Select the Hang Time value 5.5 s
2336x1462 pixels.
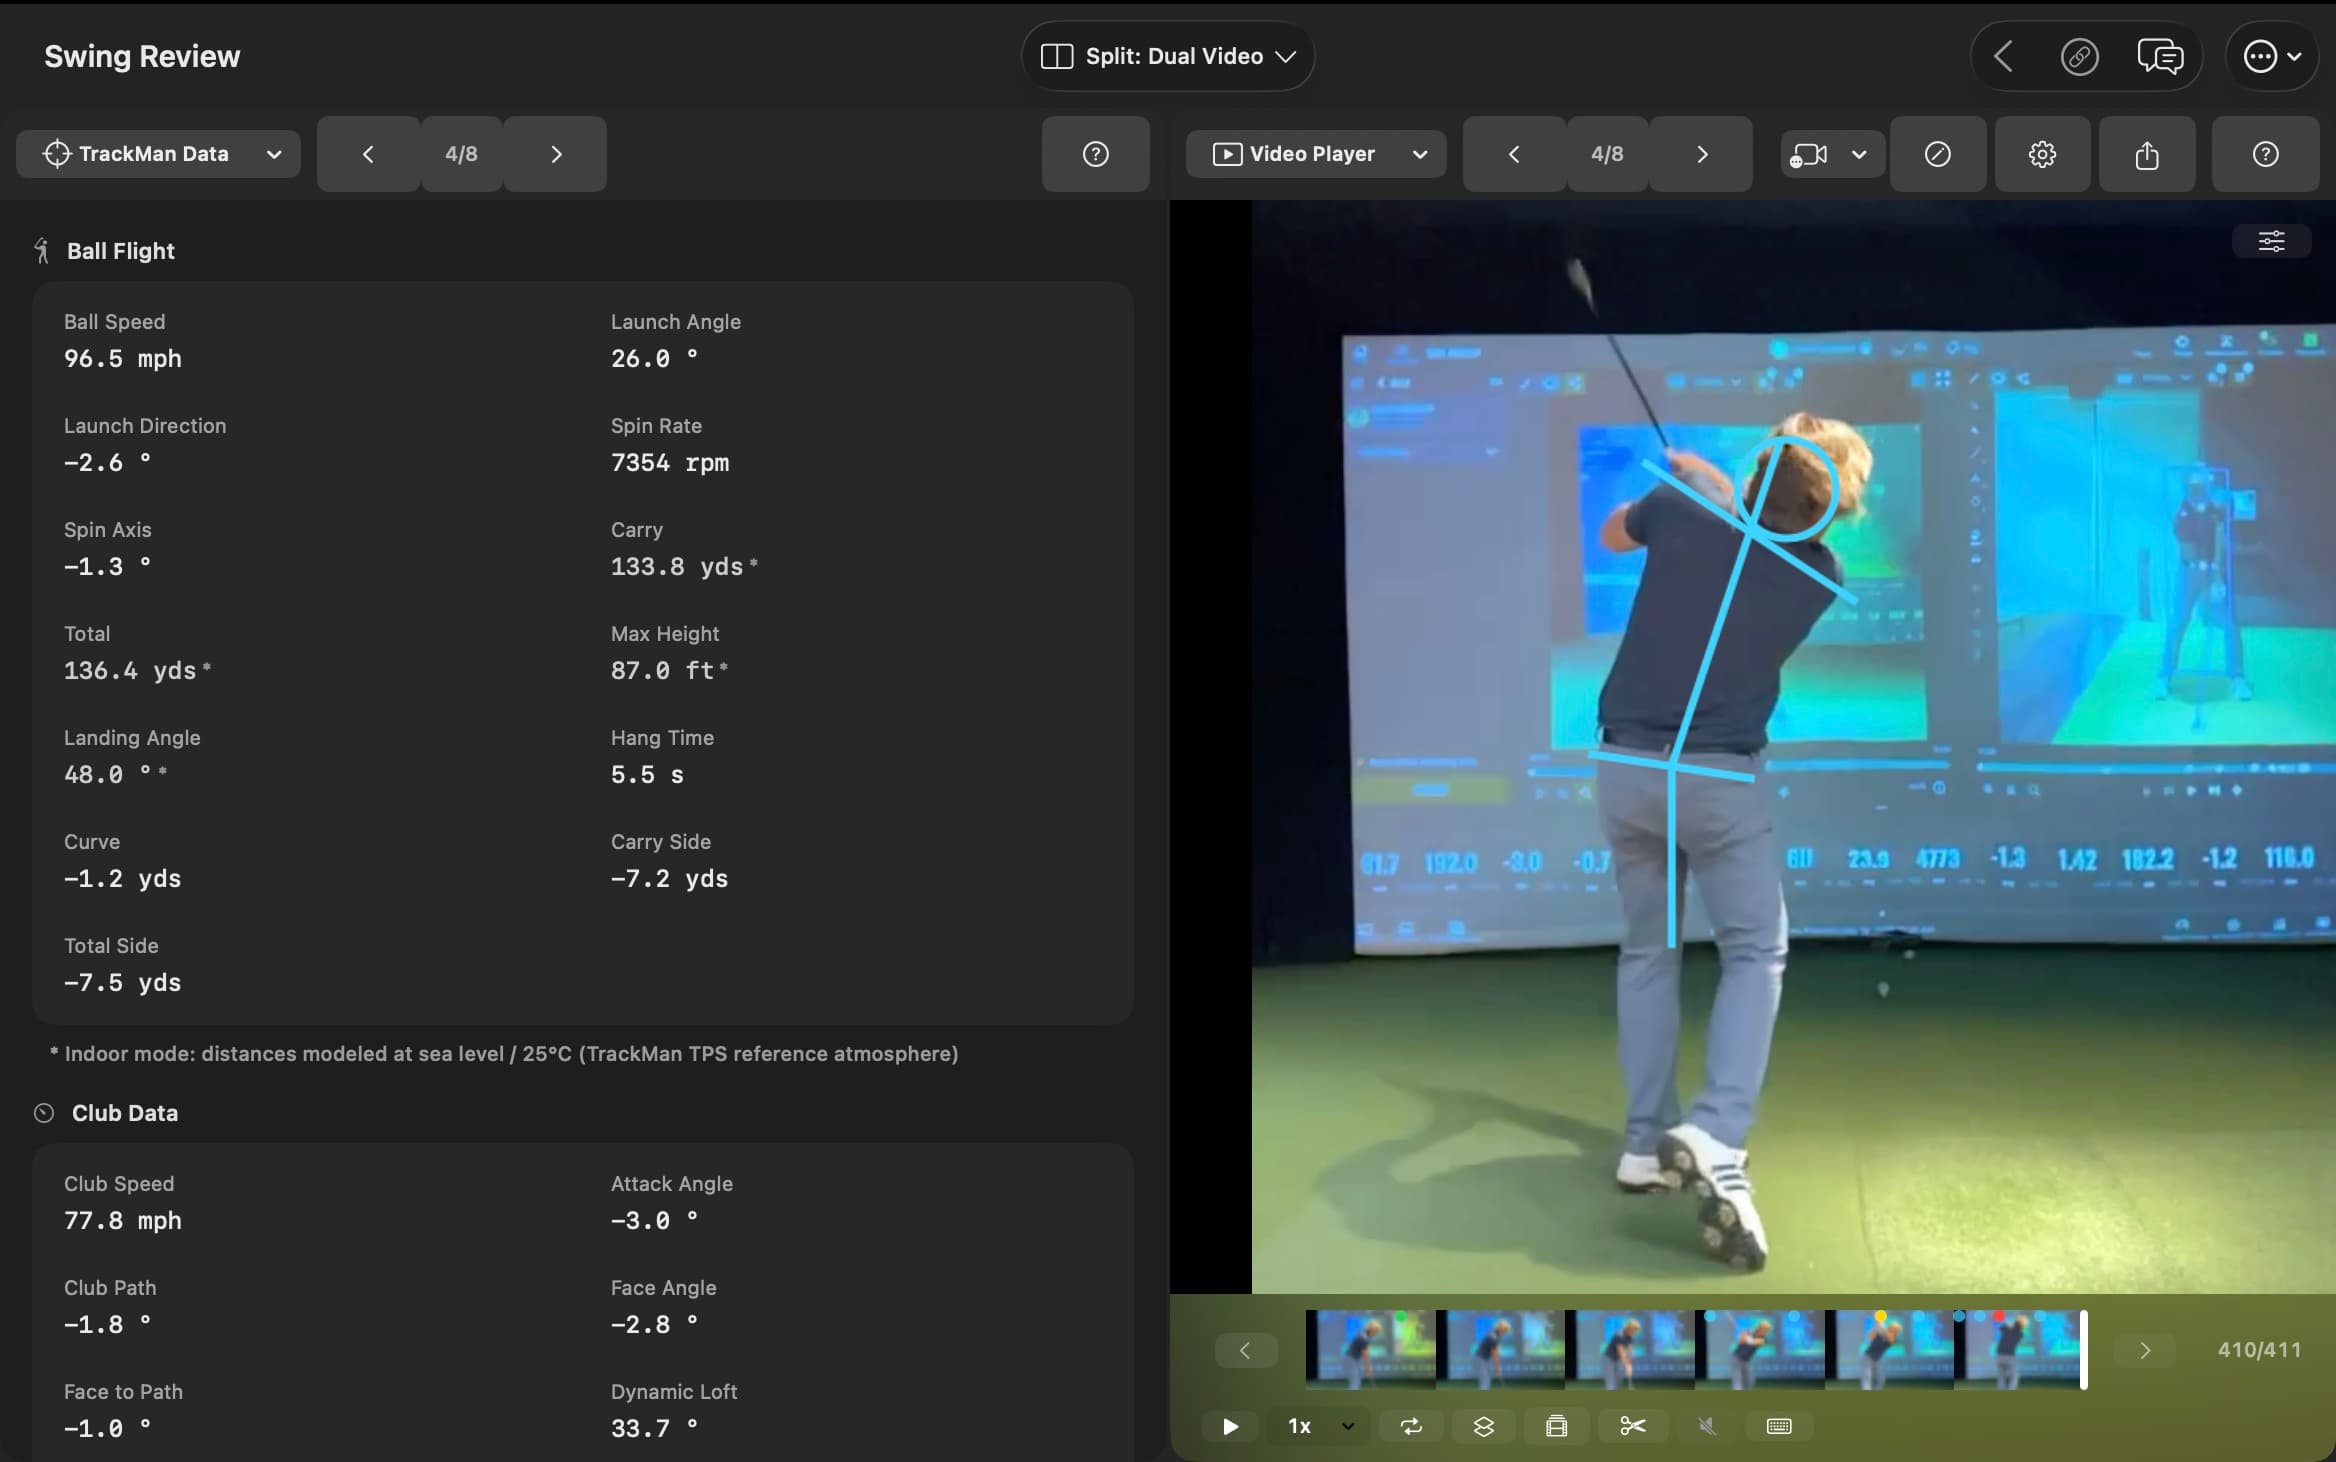pos(647,774)
